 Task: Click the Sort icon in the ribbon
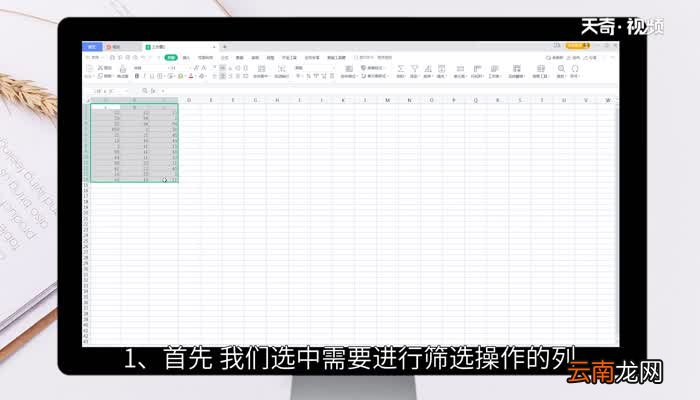(x=428, y=68)
